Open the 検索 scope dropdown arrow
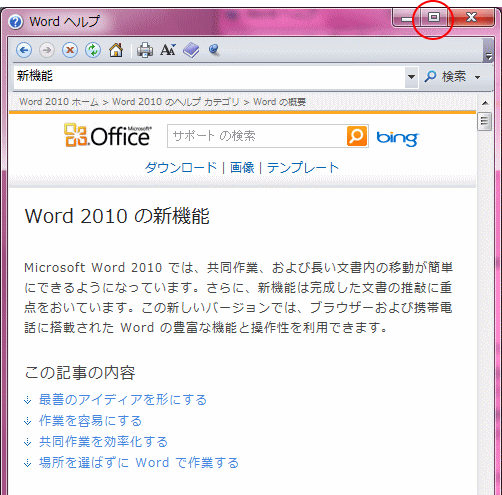 (x=477, y=77)
